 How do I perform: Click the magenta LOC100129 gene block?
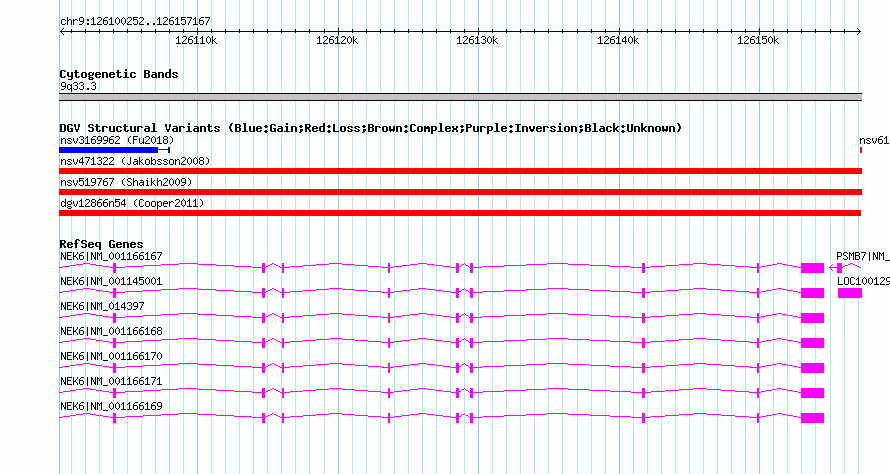pyautogui.click(x=850, y=293)
